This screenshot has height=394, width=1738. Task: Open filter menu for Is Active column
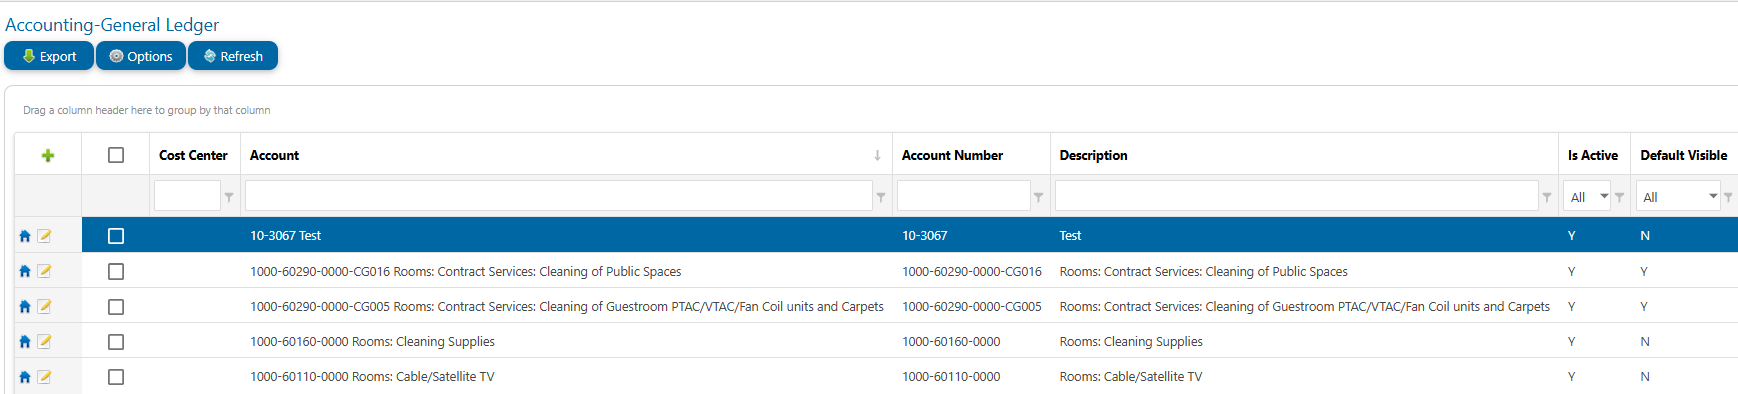1620,197
